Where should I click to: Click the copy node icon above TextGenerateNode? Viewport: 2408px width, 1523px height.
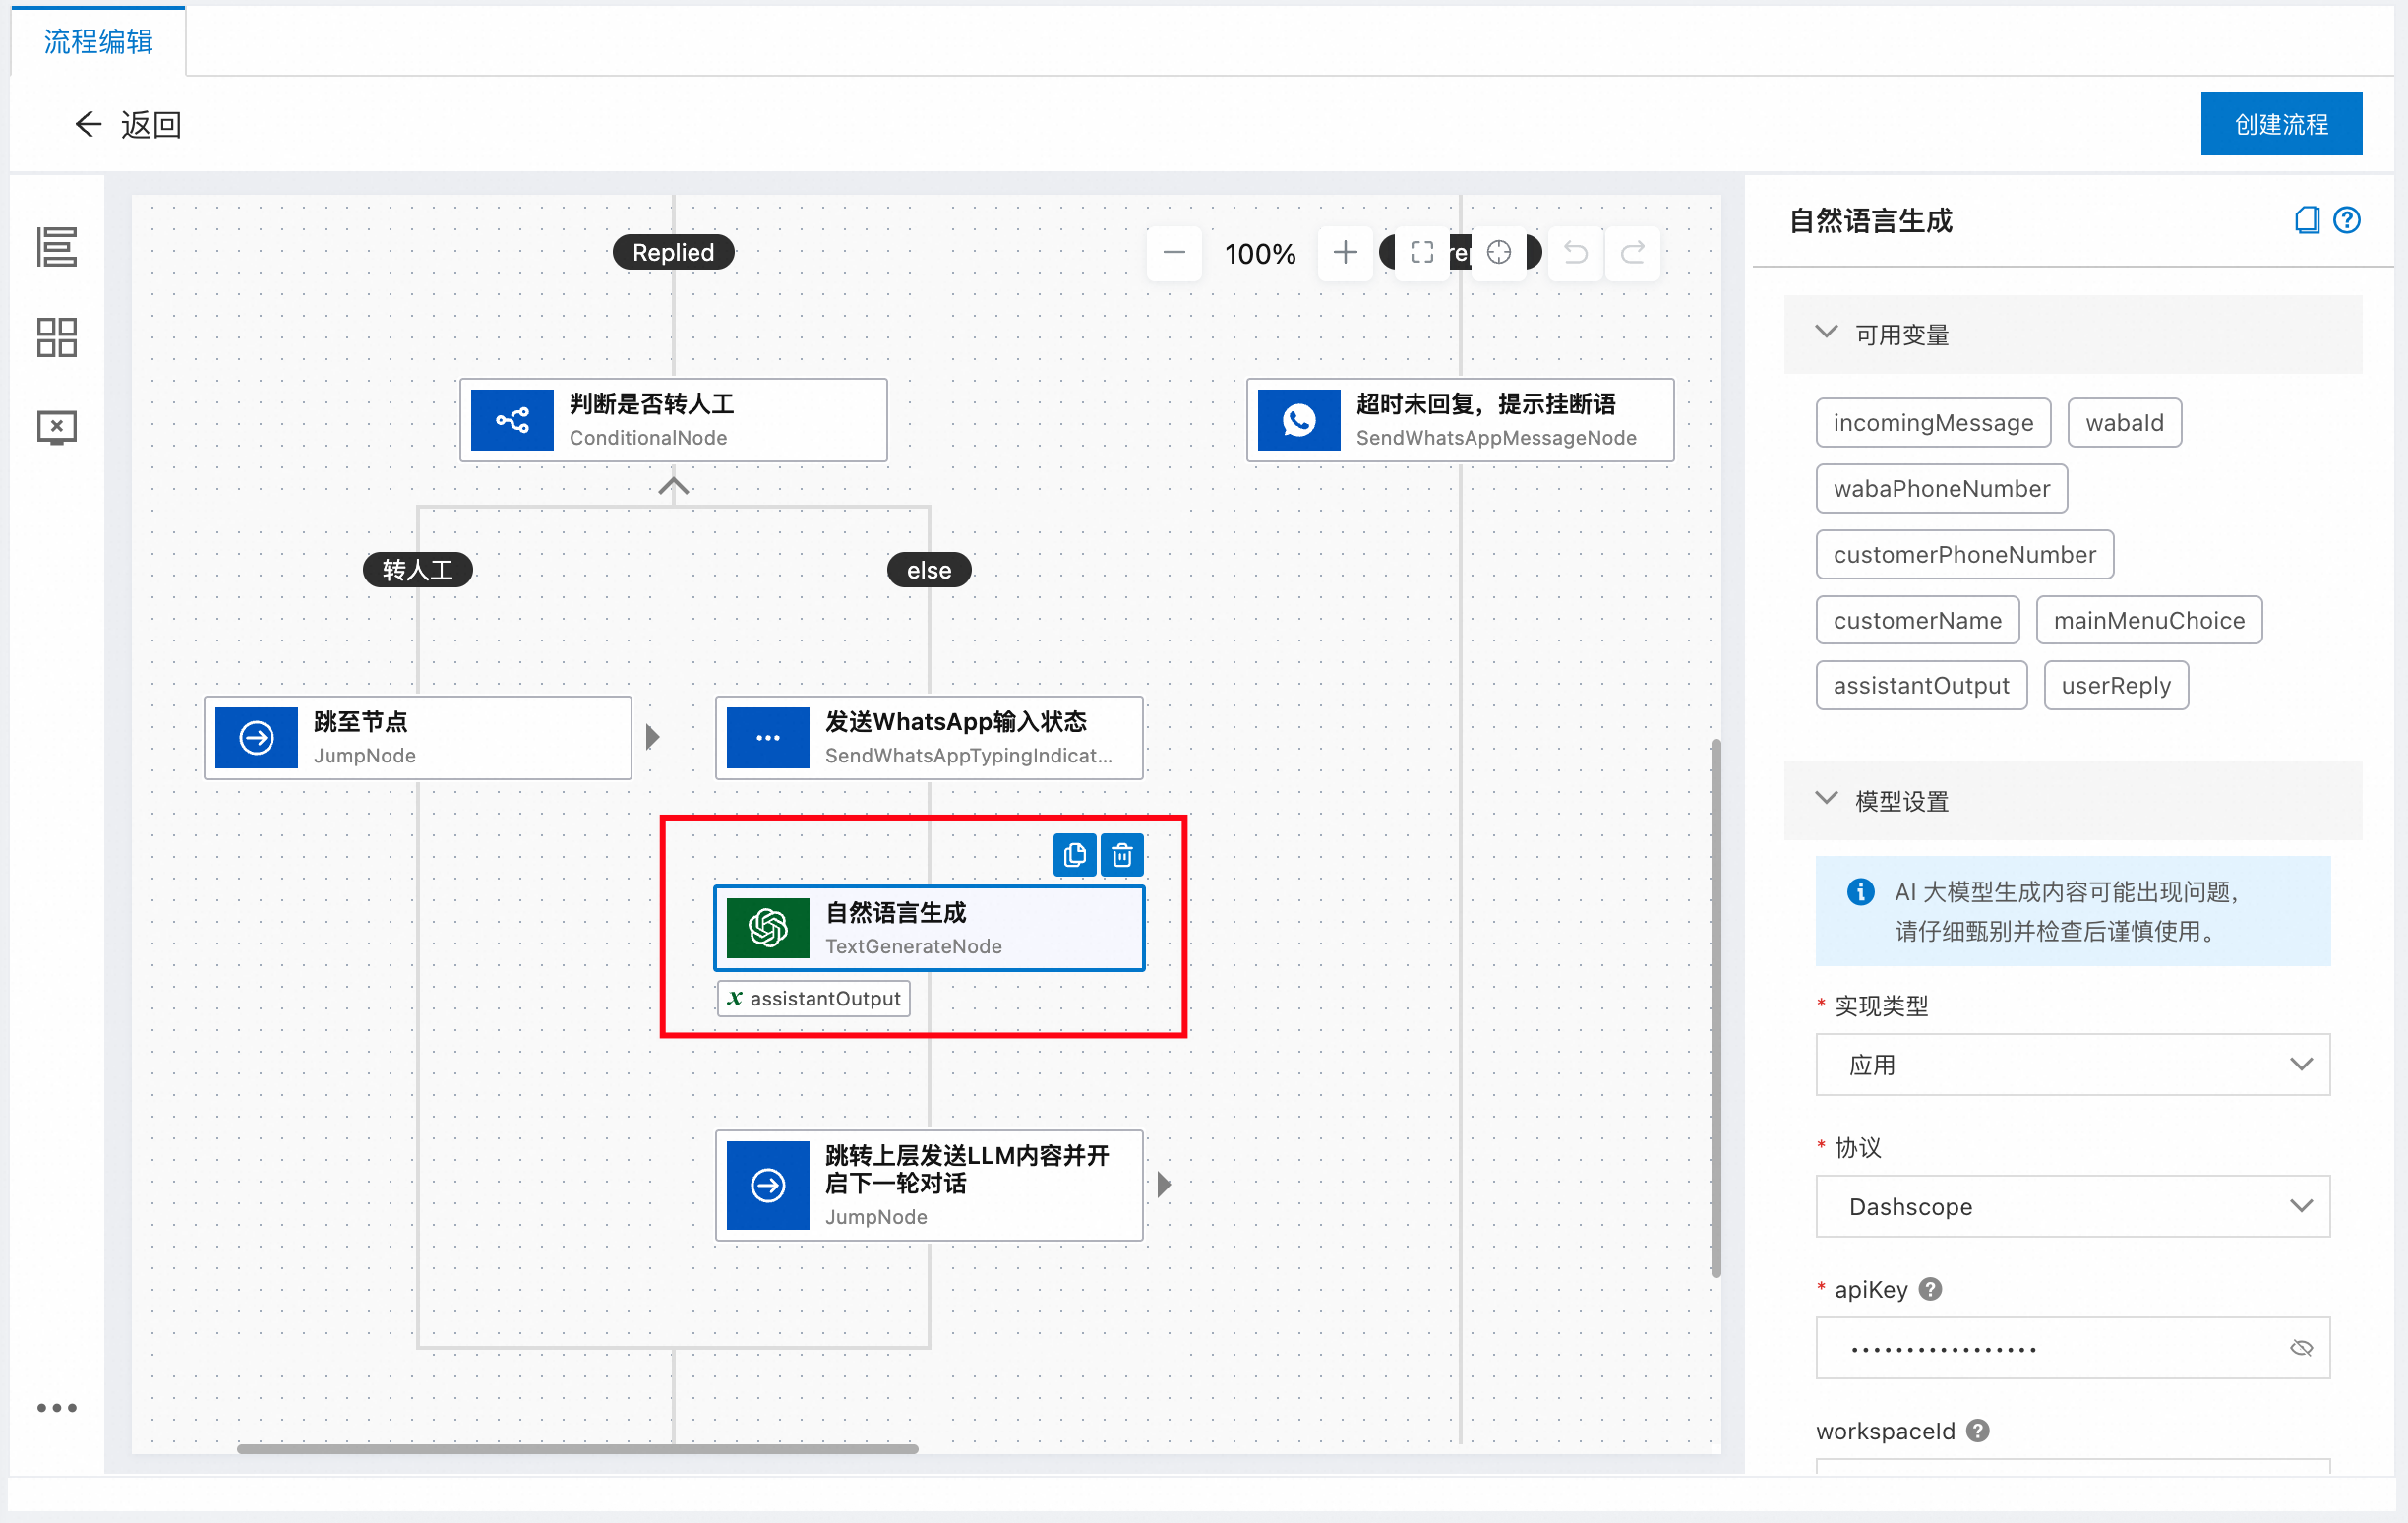tap(1074, 855)
